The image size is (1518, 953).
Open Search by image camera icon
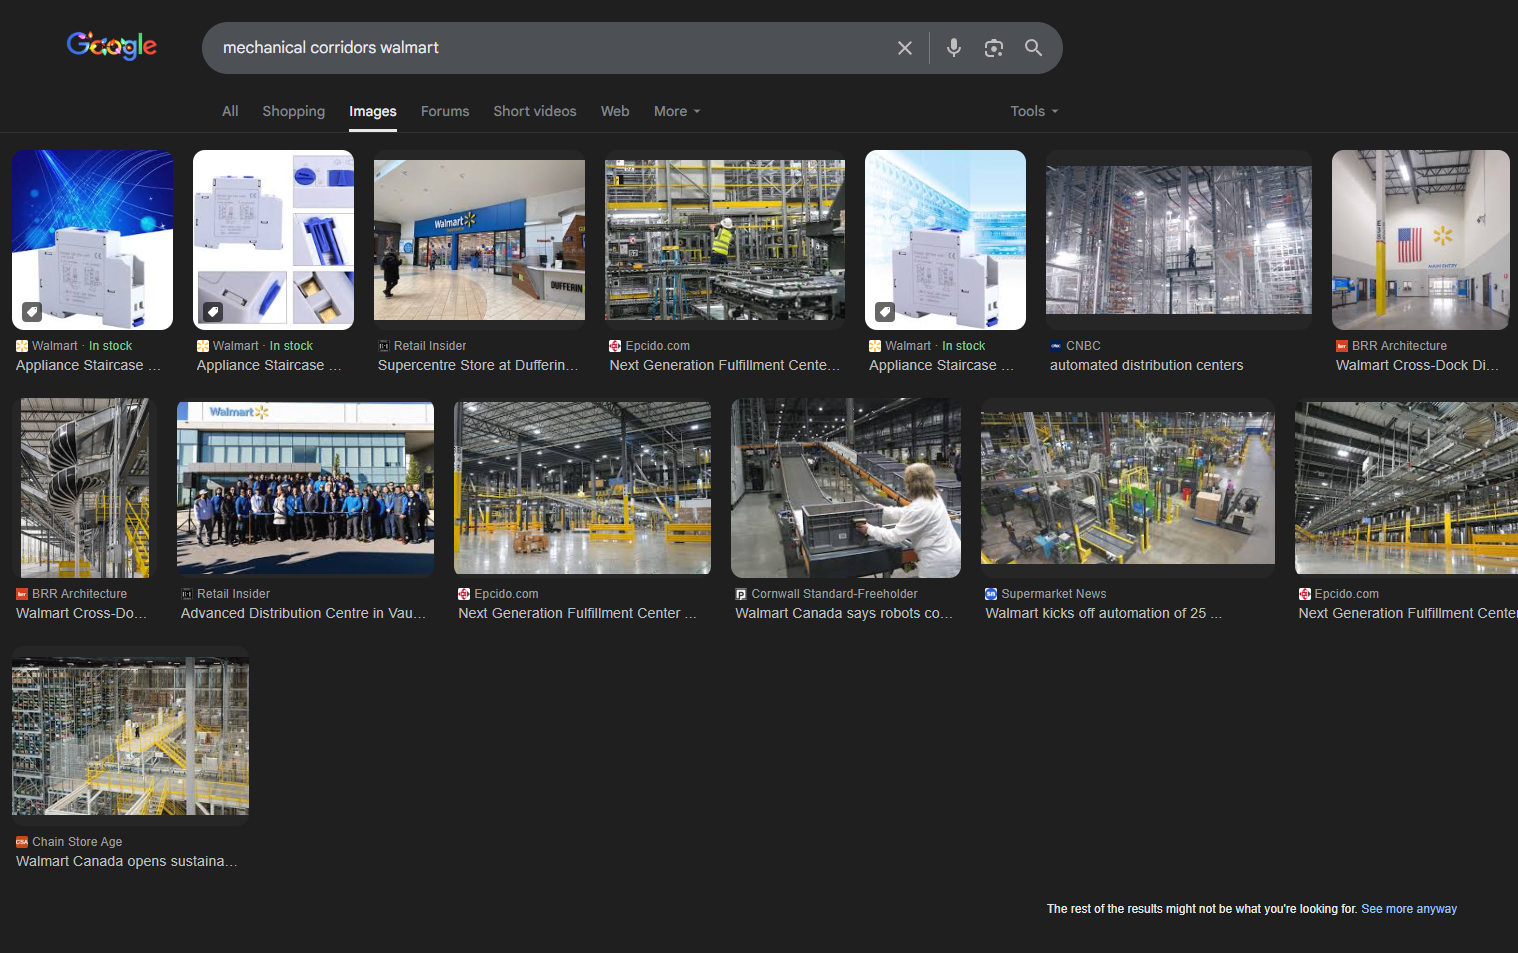pyautogui.click(x=994, y=48)
